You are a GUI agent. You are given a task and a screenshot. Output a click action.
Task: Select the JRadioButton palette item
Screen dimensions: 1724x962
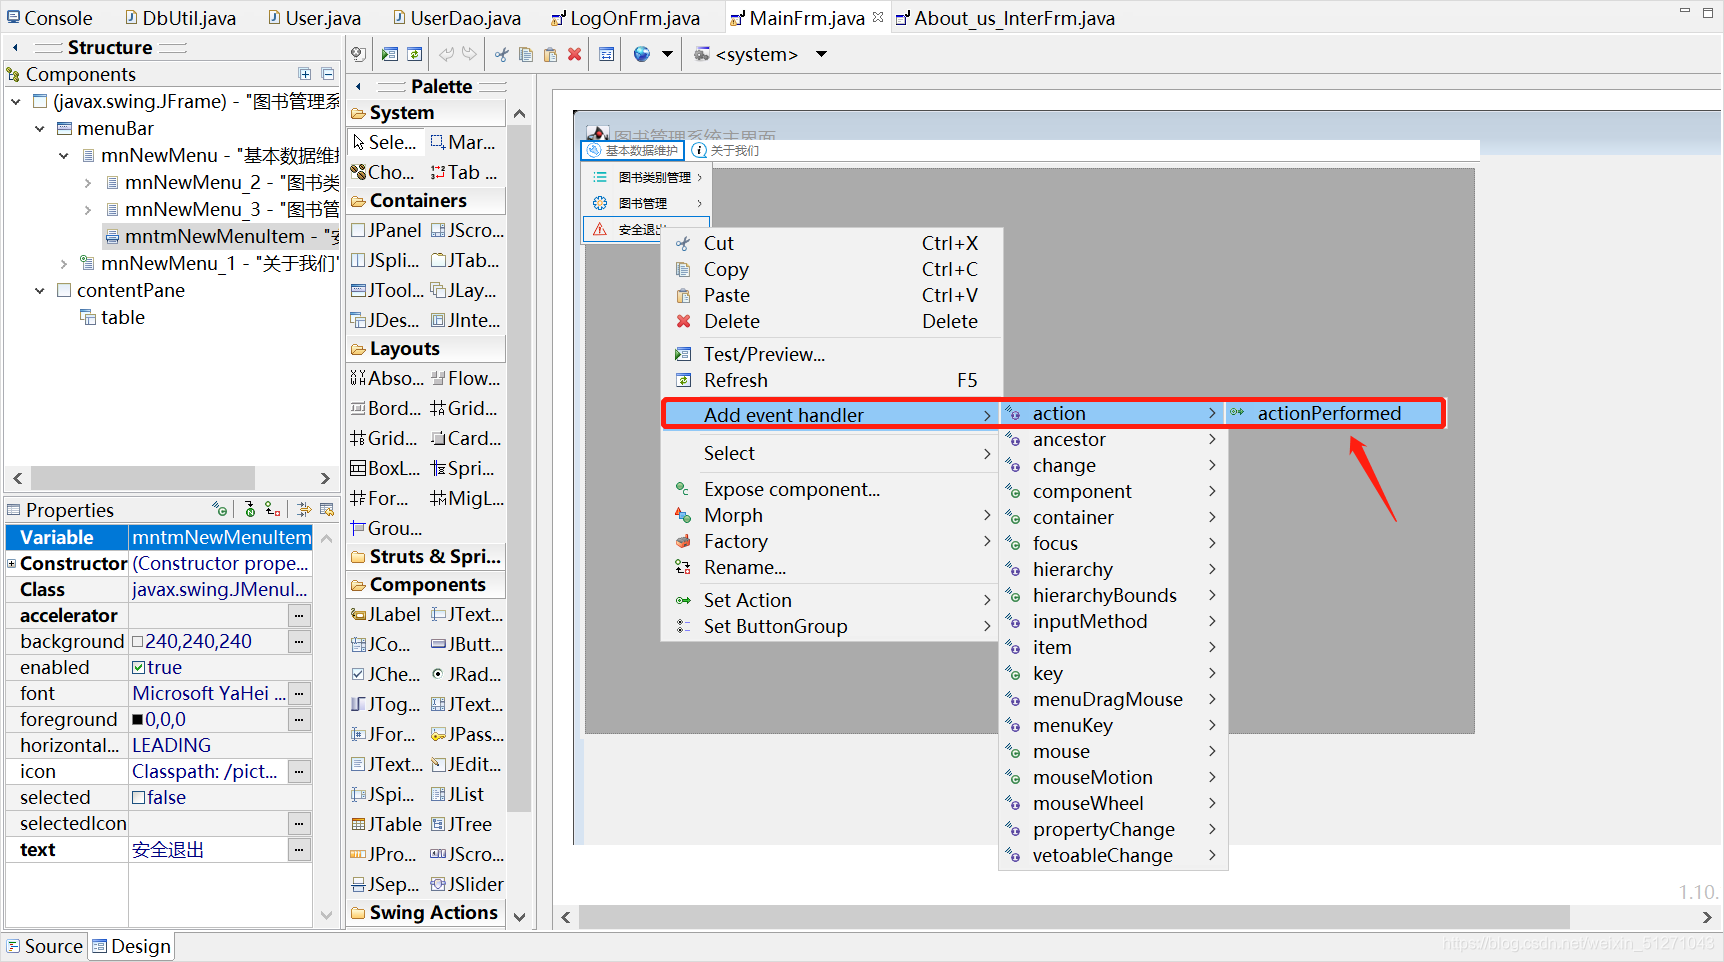[x=464, y=674]
